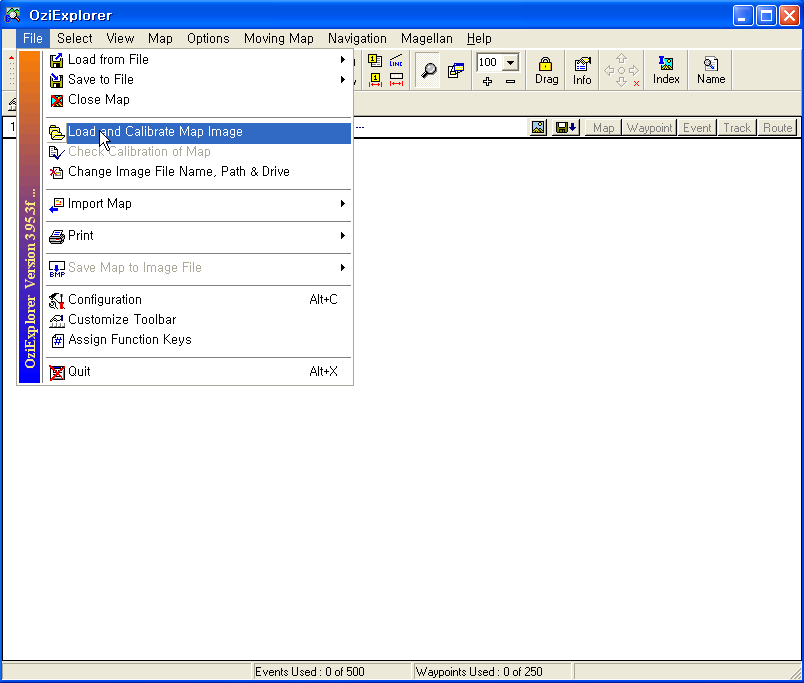The height and width of the screenshot is (683, 804).
Task: Open the Index map toolbar button
Action: click(x=666, y=70)
